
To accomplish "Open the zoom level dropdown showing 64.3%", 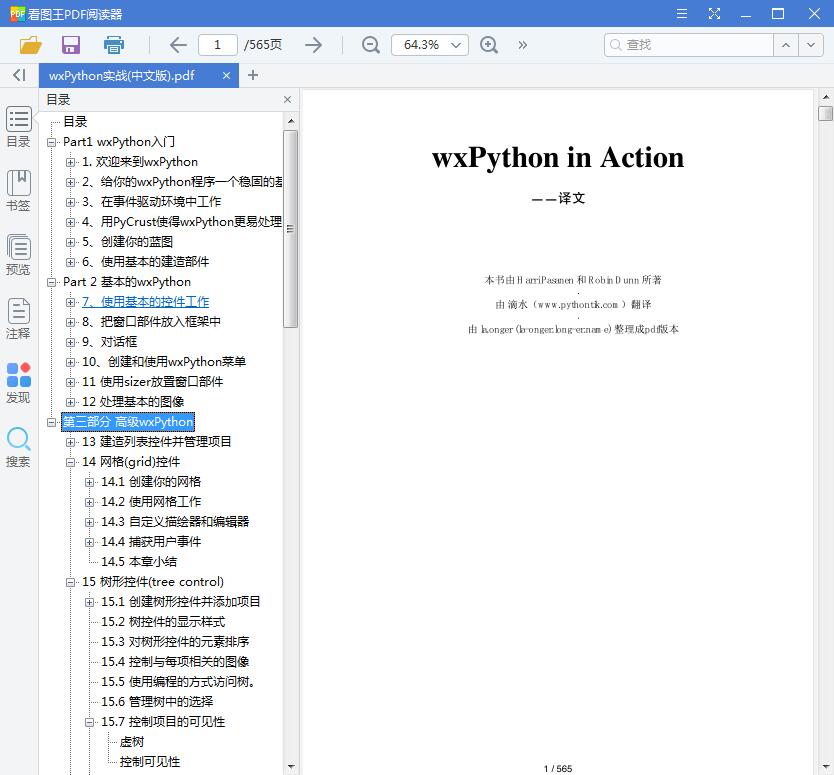I will 429,45.
